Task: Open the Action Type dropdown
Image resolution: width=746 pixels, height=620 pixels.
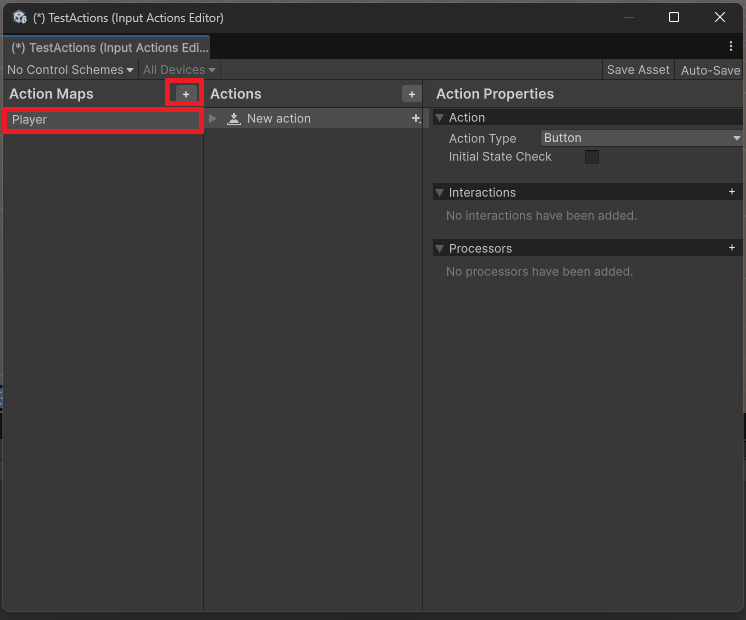Action: (x=641, y=138)
